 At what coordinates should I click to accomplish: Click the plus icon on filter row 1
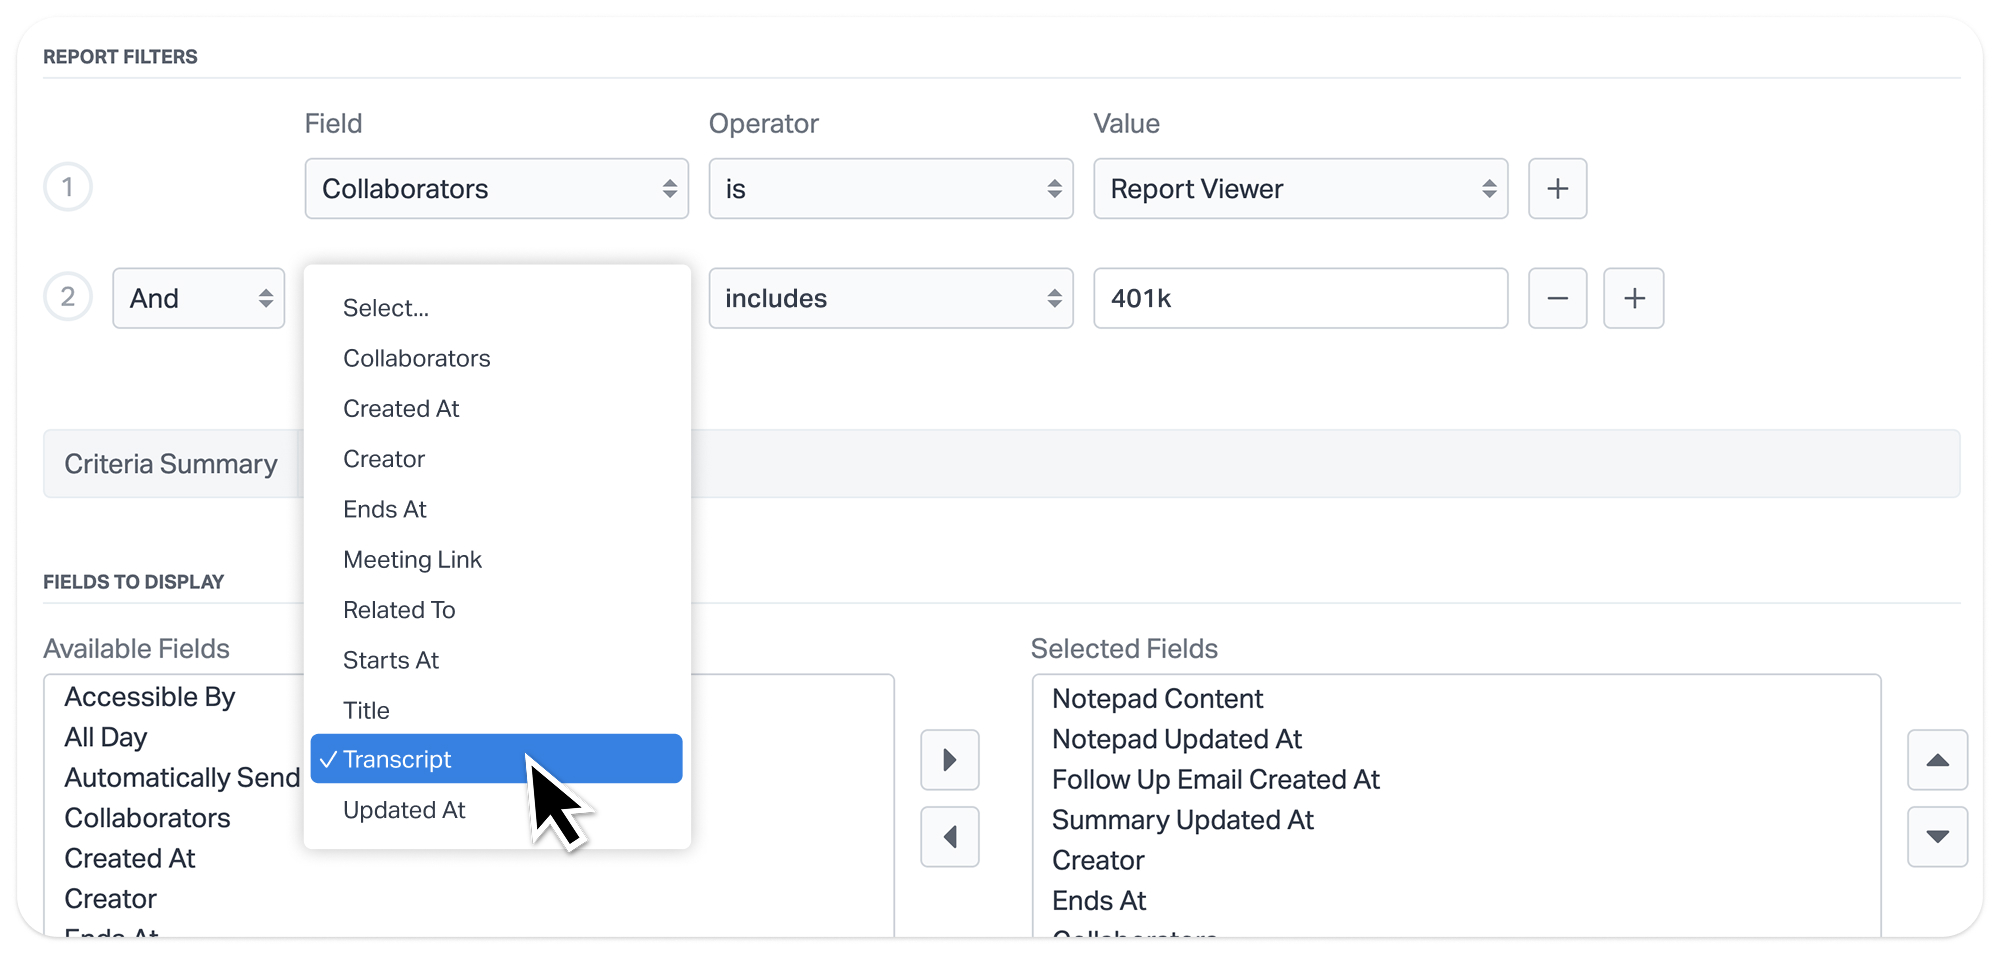tap(1557, 189)
